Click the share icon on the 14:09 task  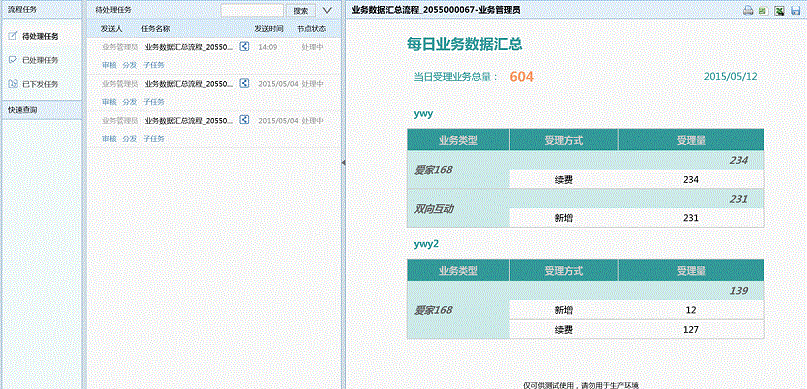(244, 47)
